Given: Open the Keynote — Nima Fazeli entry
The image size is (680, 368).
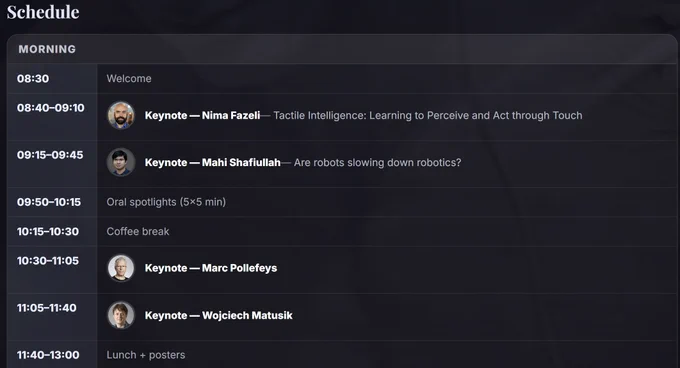Looking at the screenshot, I should click(x=203, y=115).
